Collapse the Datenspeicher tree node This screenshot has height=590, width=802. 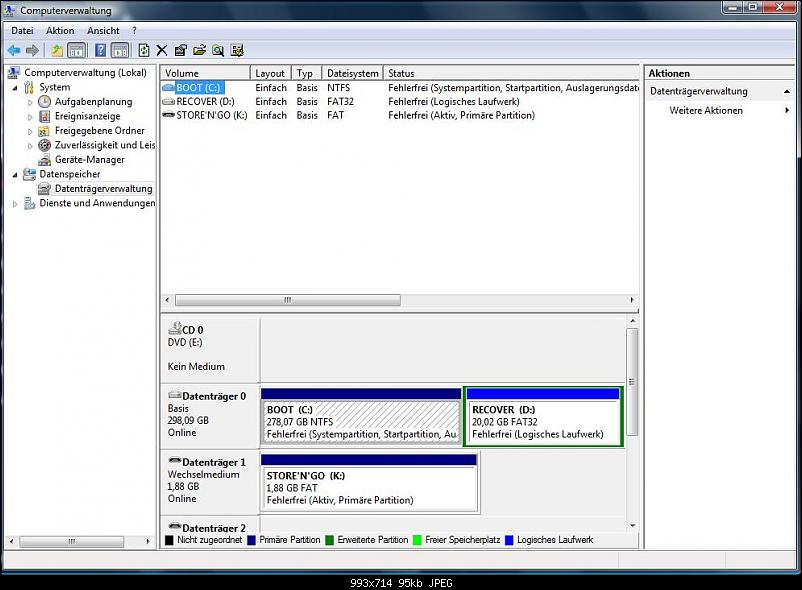(x=15, y=175)
